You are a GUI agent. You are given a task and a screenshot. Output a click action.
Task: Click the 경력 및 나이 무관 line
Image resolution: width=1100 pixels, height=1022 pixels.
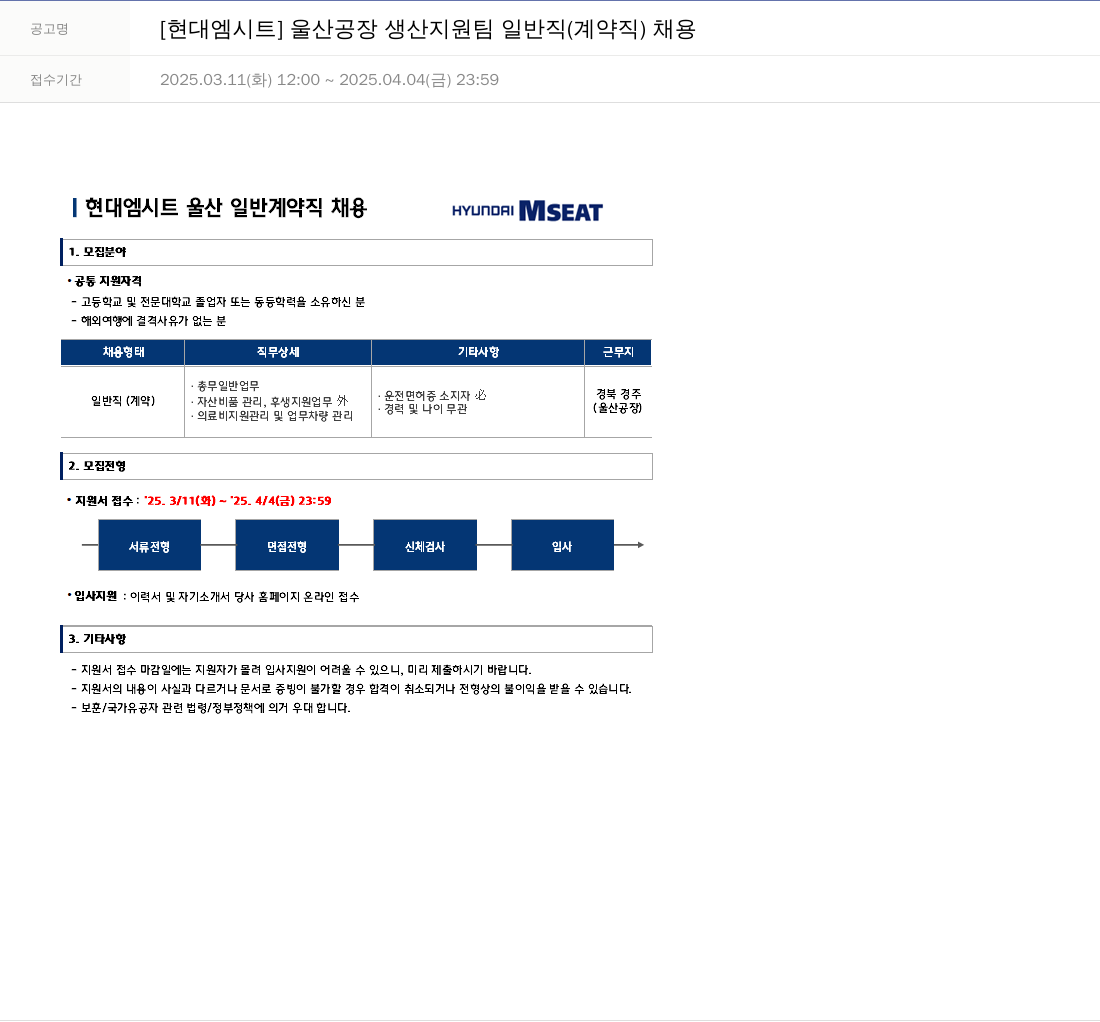click(x=422, y=409)
